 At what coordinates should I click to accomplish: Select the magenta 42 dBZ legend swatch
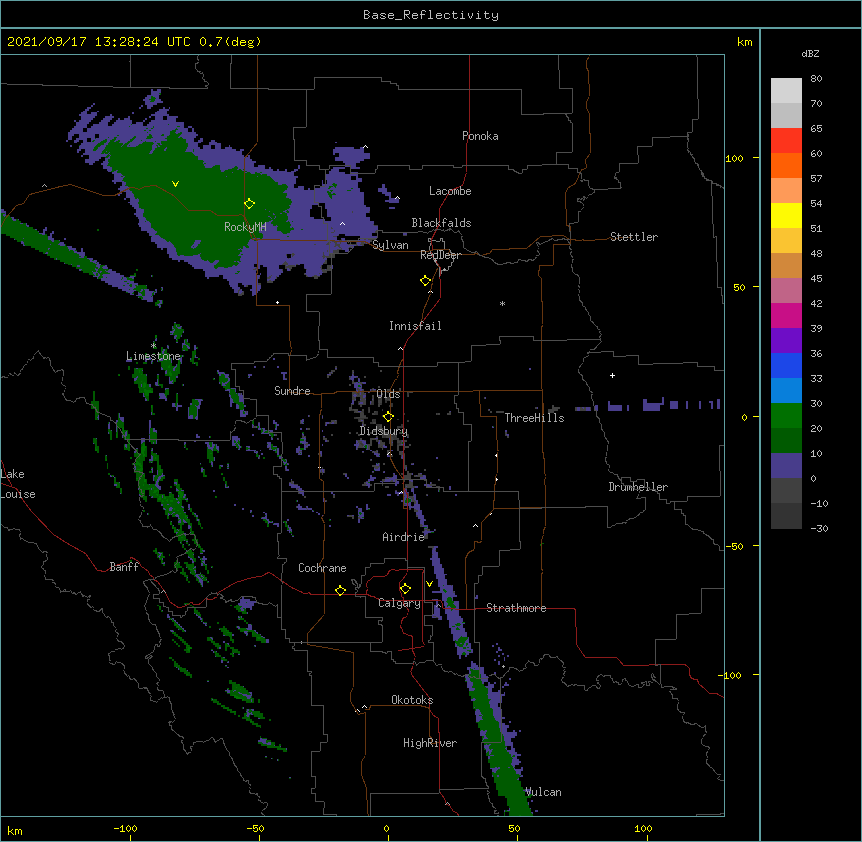786,315
